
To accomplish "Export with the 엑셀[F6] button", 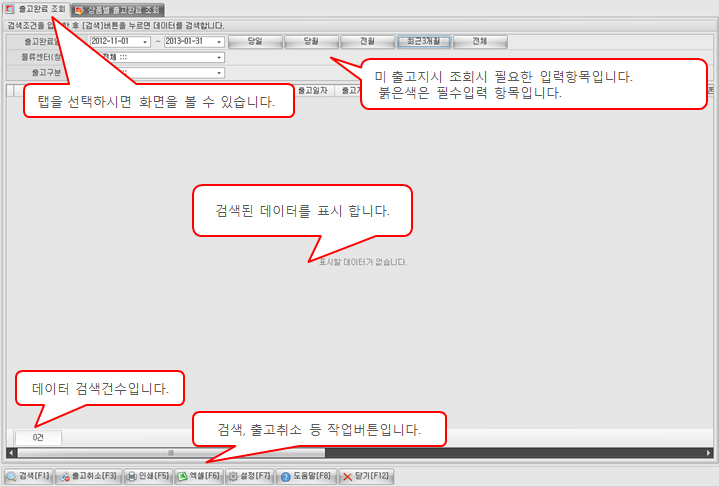I will (x=199, y=476).
